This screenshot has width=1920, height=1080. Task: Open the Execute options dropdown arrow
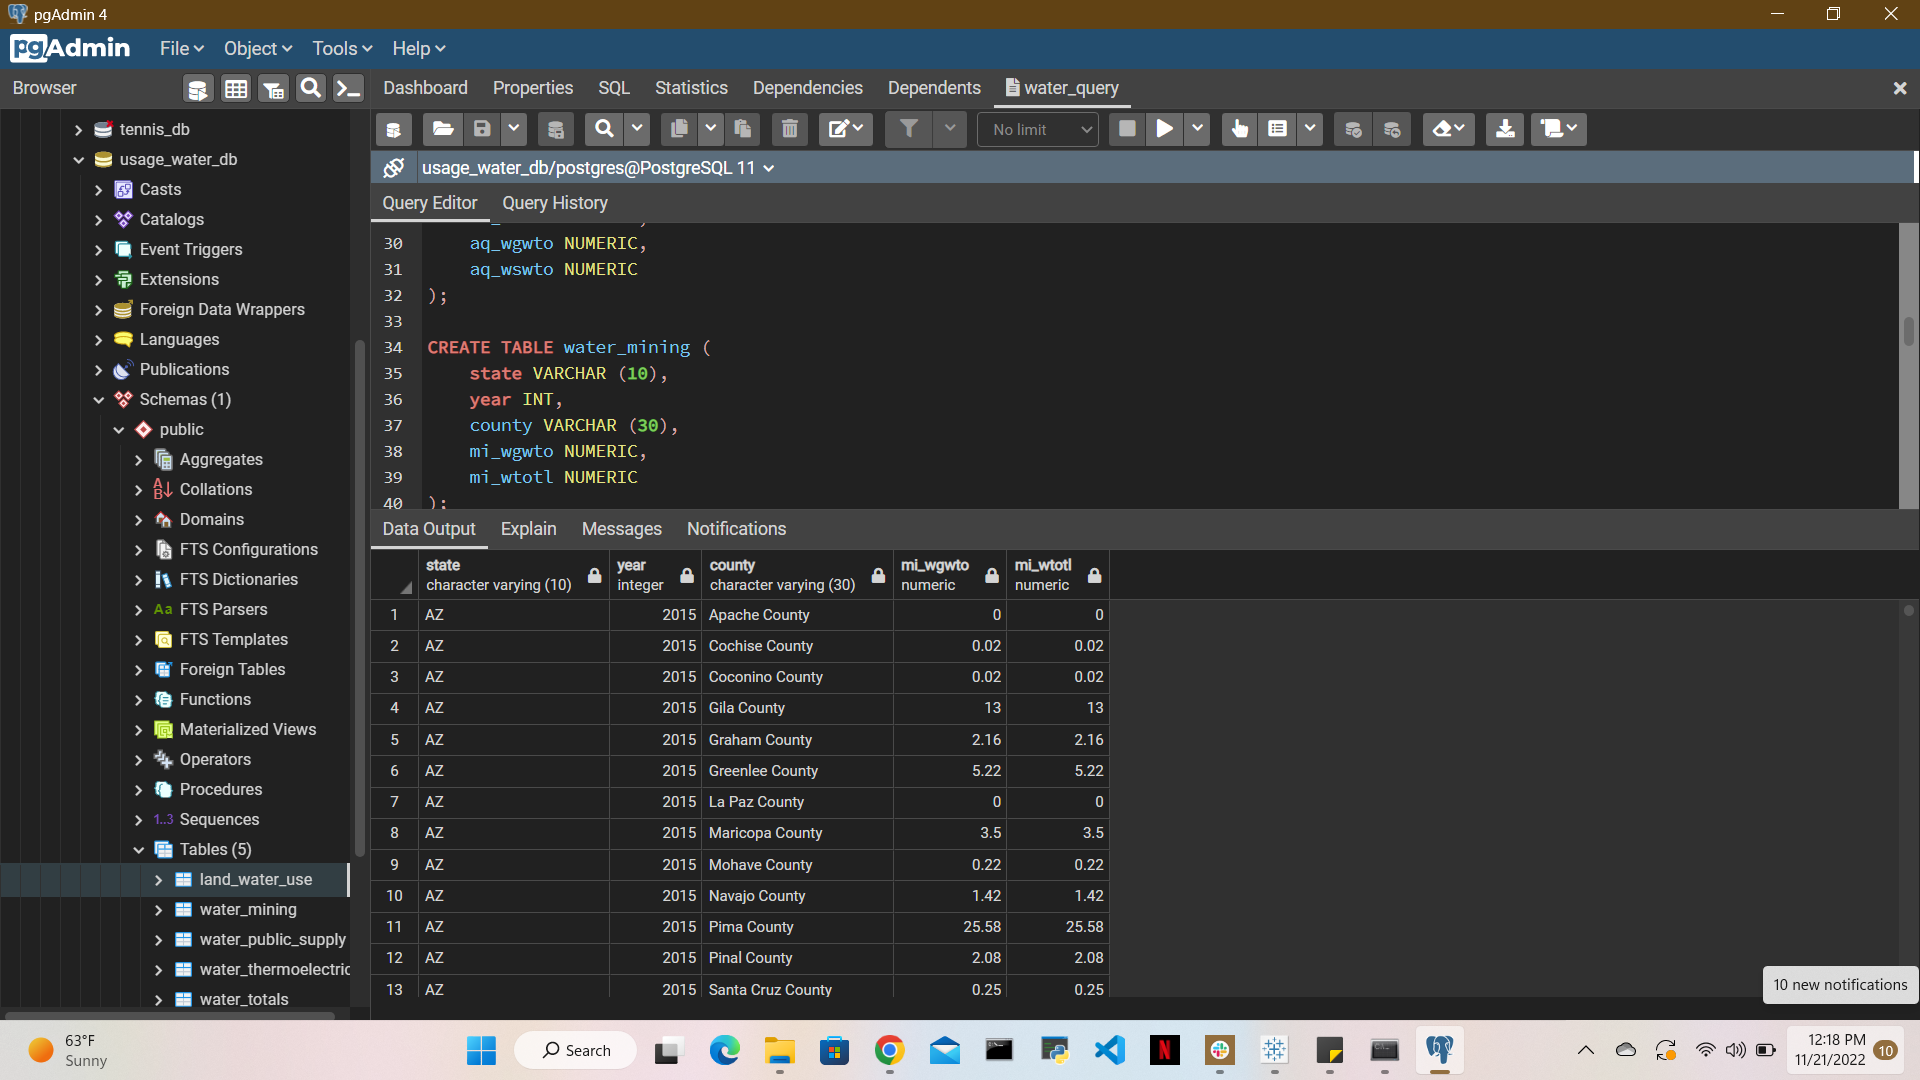tap(1197, 129)
